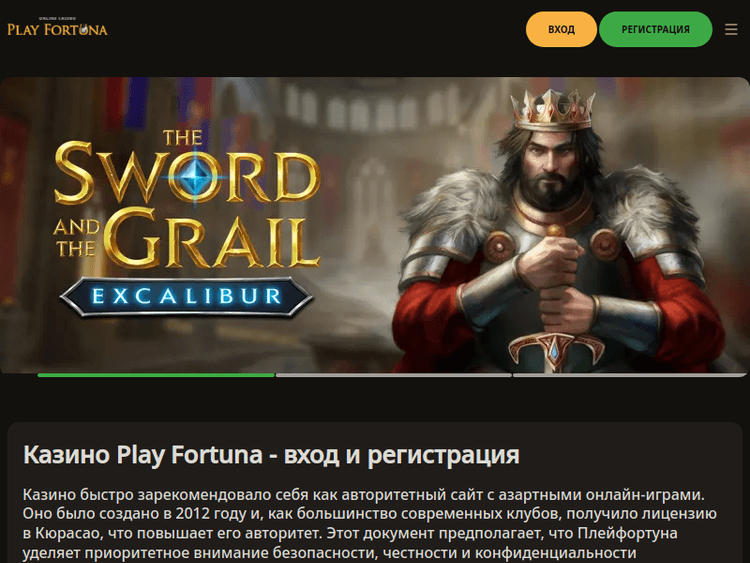Open the Sword and the Grail banner
The width and height of the screenshot is (750, 563).
pyautogui.click(x=375, y=225)
